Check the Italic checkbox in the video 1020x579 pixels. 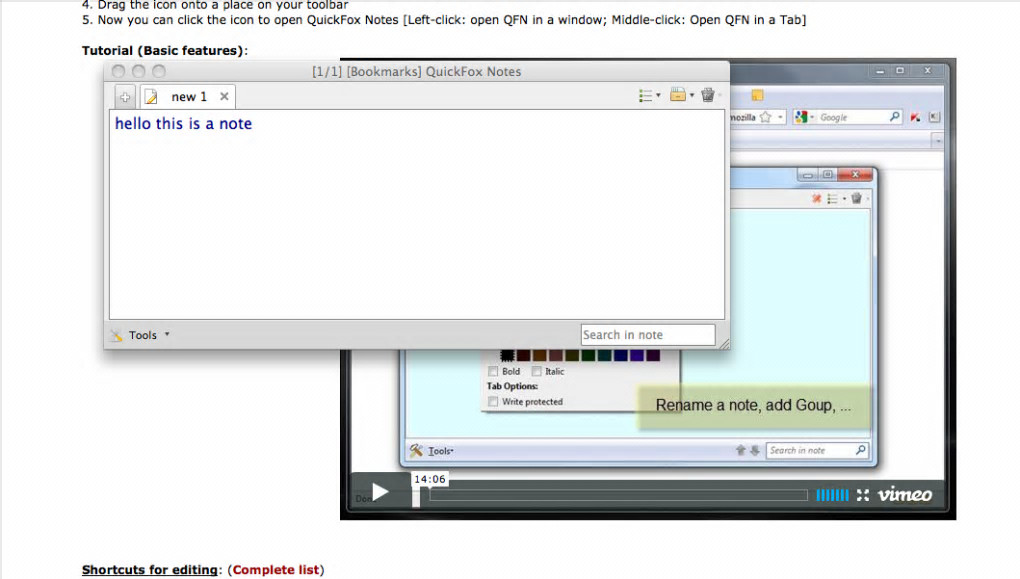tap(536, 371)
